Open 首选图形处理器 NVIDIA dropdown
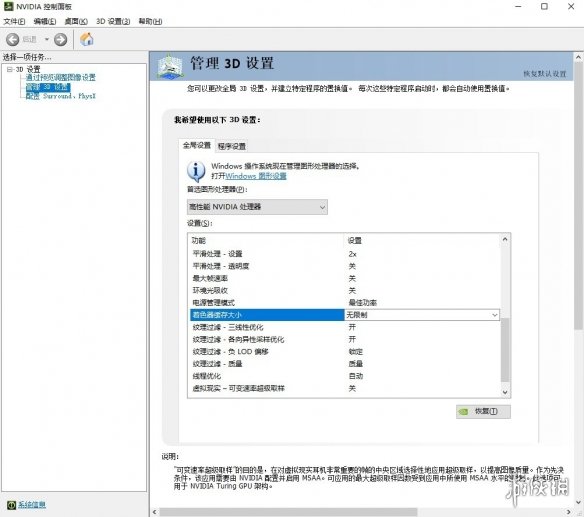This screenshot has width=584, height=517. pos(257,207)
